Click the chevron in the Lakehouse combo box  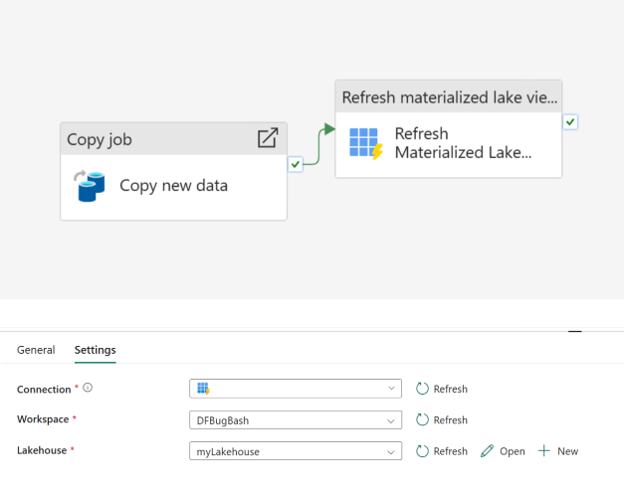(x=391, y=452)
